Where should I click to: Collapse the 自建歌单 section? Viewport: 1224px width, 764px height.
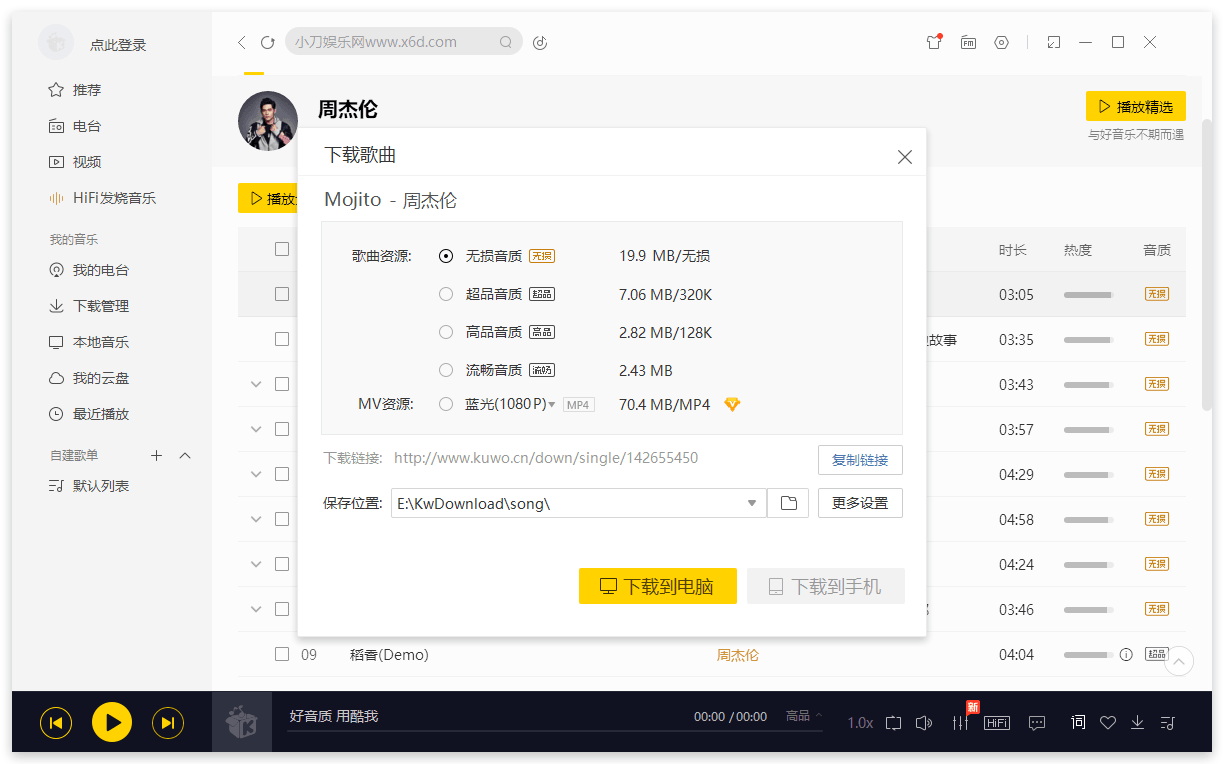tap(184, 455)
